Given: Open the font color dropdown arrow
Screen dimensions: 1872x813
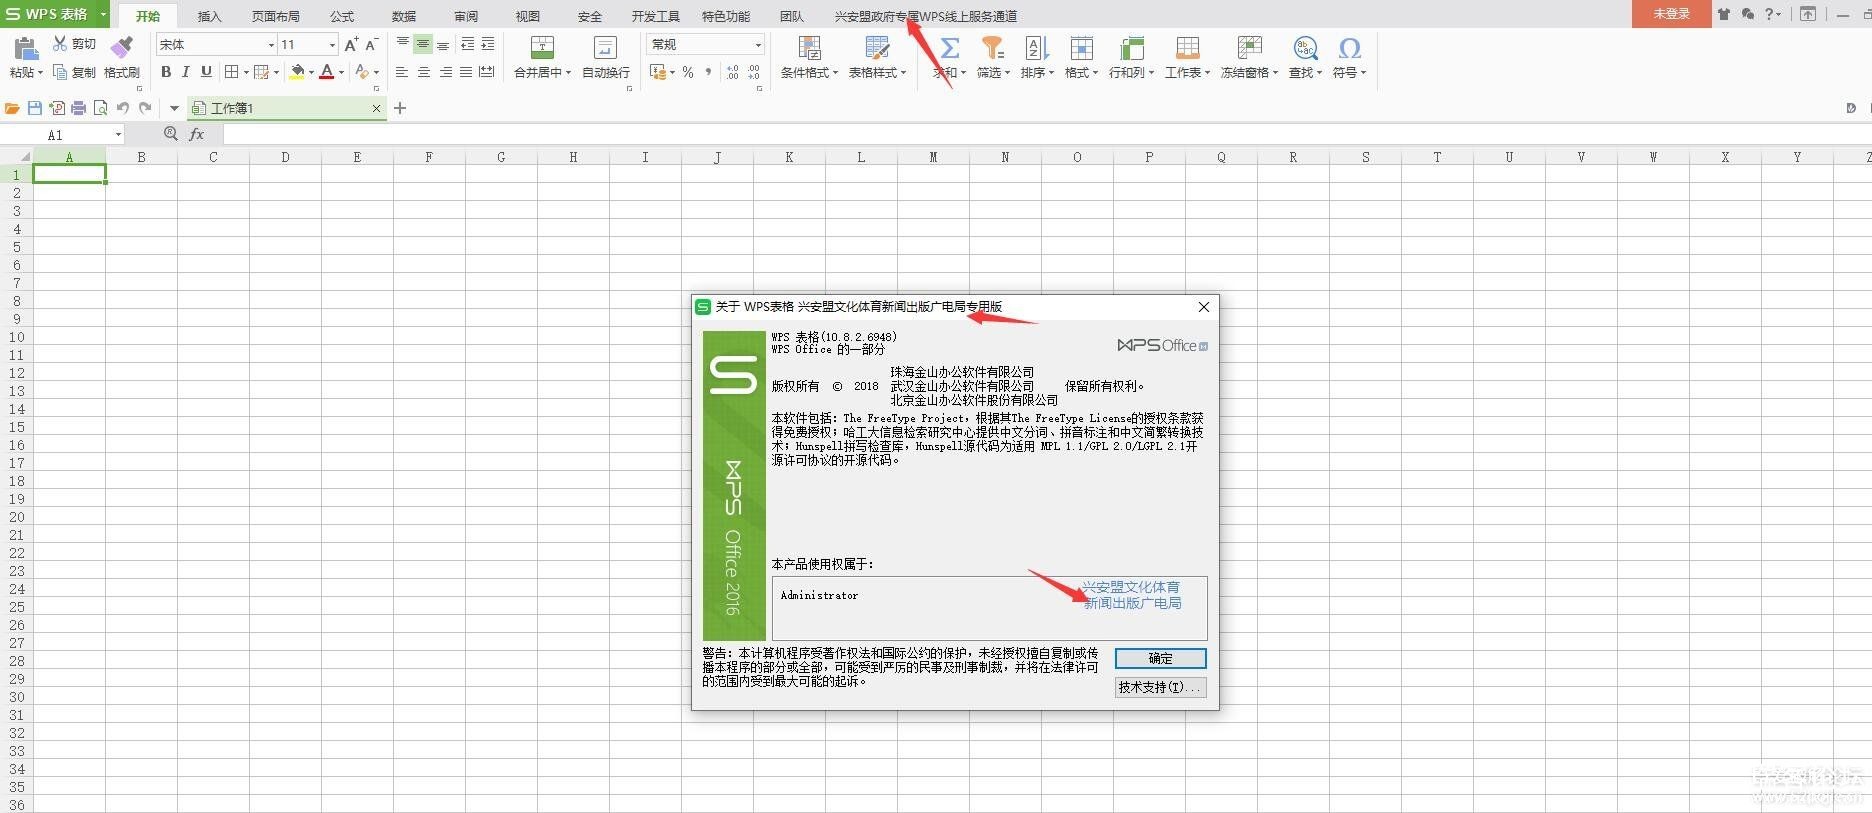Looking at the screenshot, I should [x=341, y=72].
